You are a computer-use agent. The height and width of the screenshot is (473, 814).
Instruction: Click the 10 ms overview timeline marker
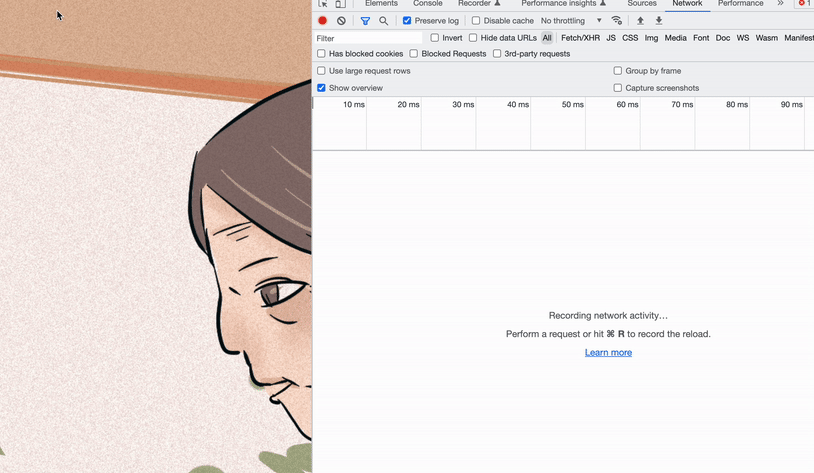(354, 104)
